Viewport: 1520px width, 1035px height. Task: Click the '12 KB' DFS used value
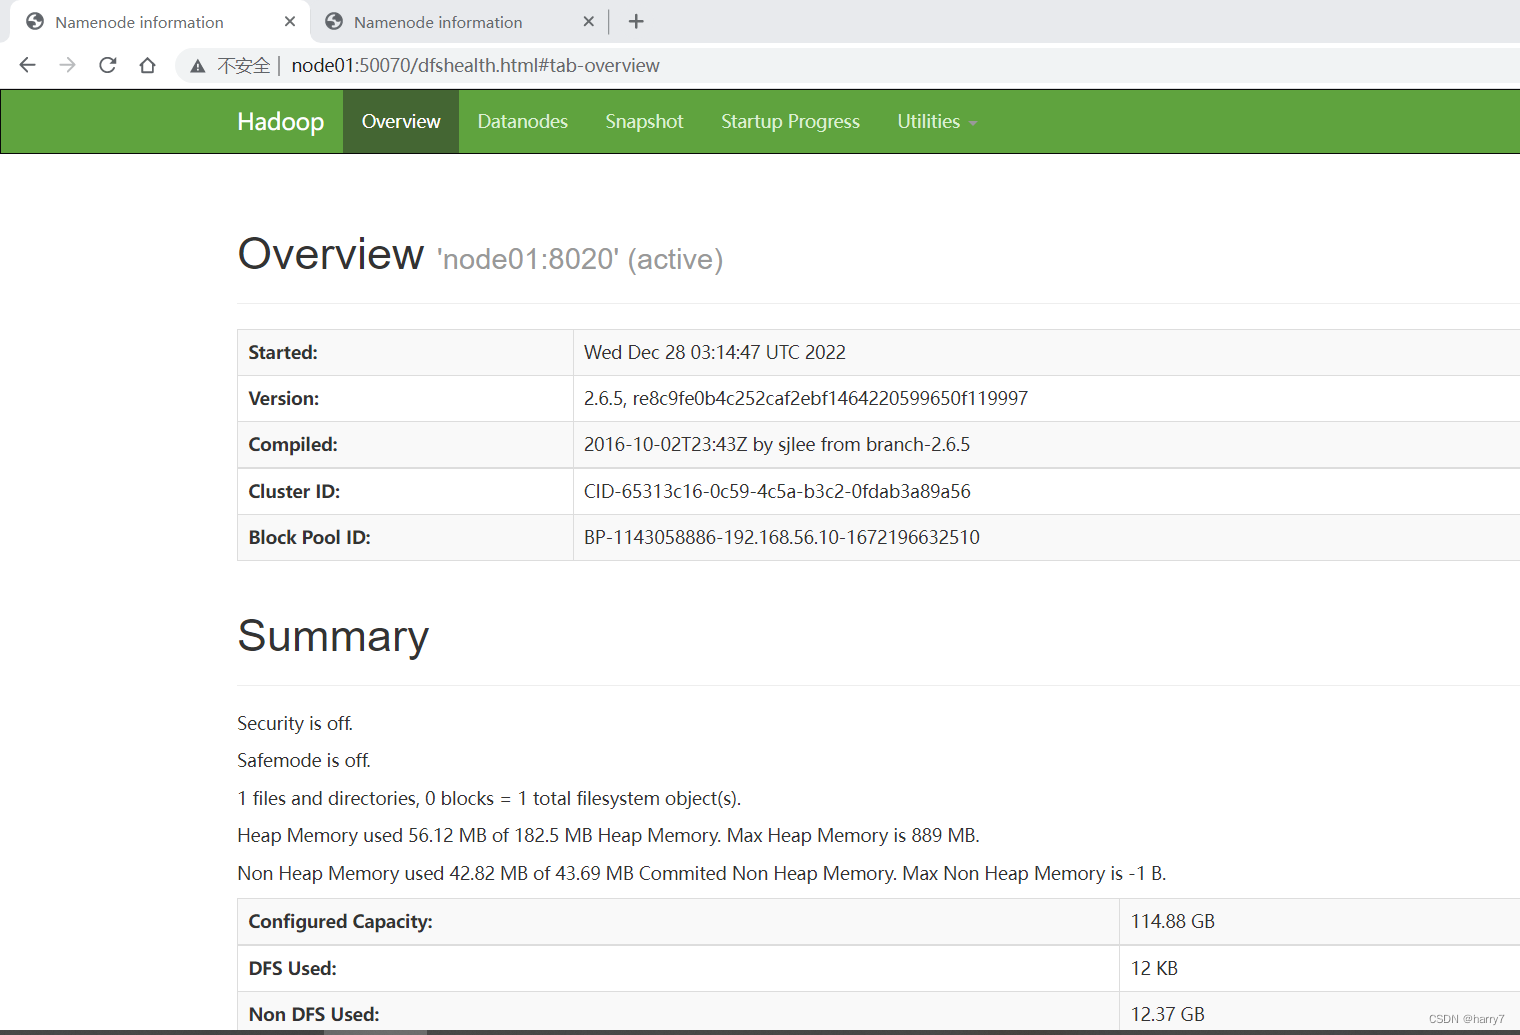[1154, 968]
